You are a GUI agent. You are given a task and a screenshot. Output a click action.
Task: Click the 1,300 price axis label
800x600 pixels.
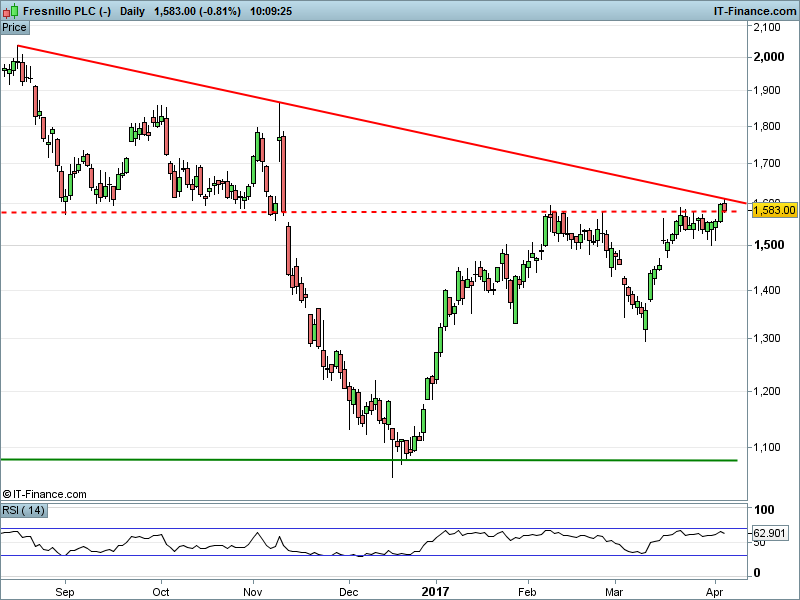pos(767,338)
